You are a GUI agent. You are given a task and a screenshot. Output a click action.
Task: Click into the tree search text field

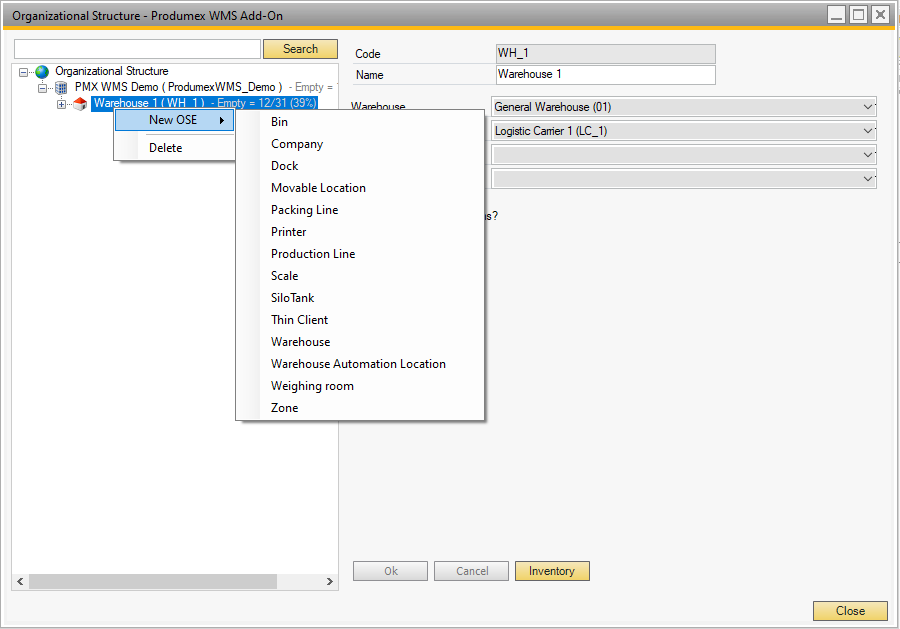[137, 49]
